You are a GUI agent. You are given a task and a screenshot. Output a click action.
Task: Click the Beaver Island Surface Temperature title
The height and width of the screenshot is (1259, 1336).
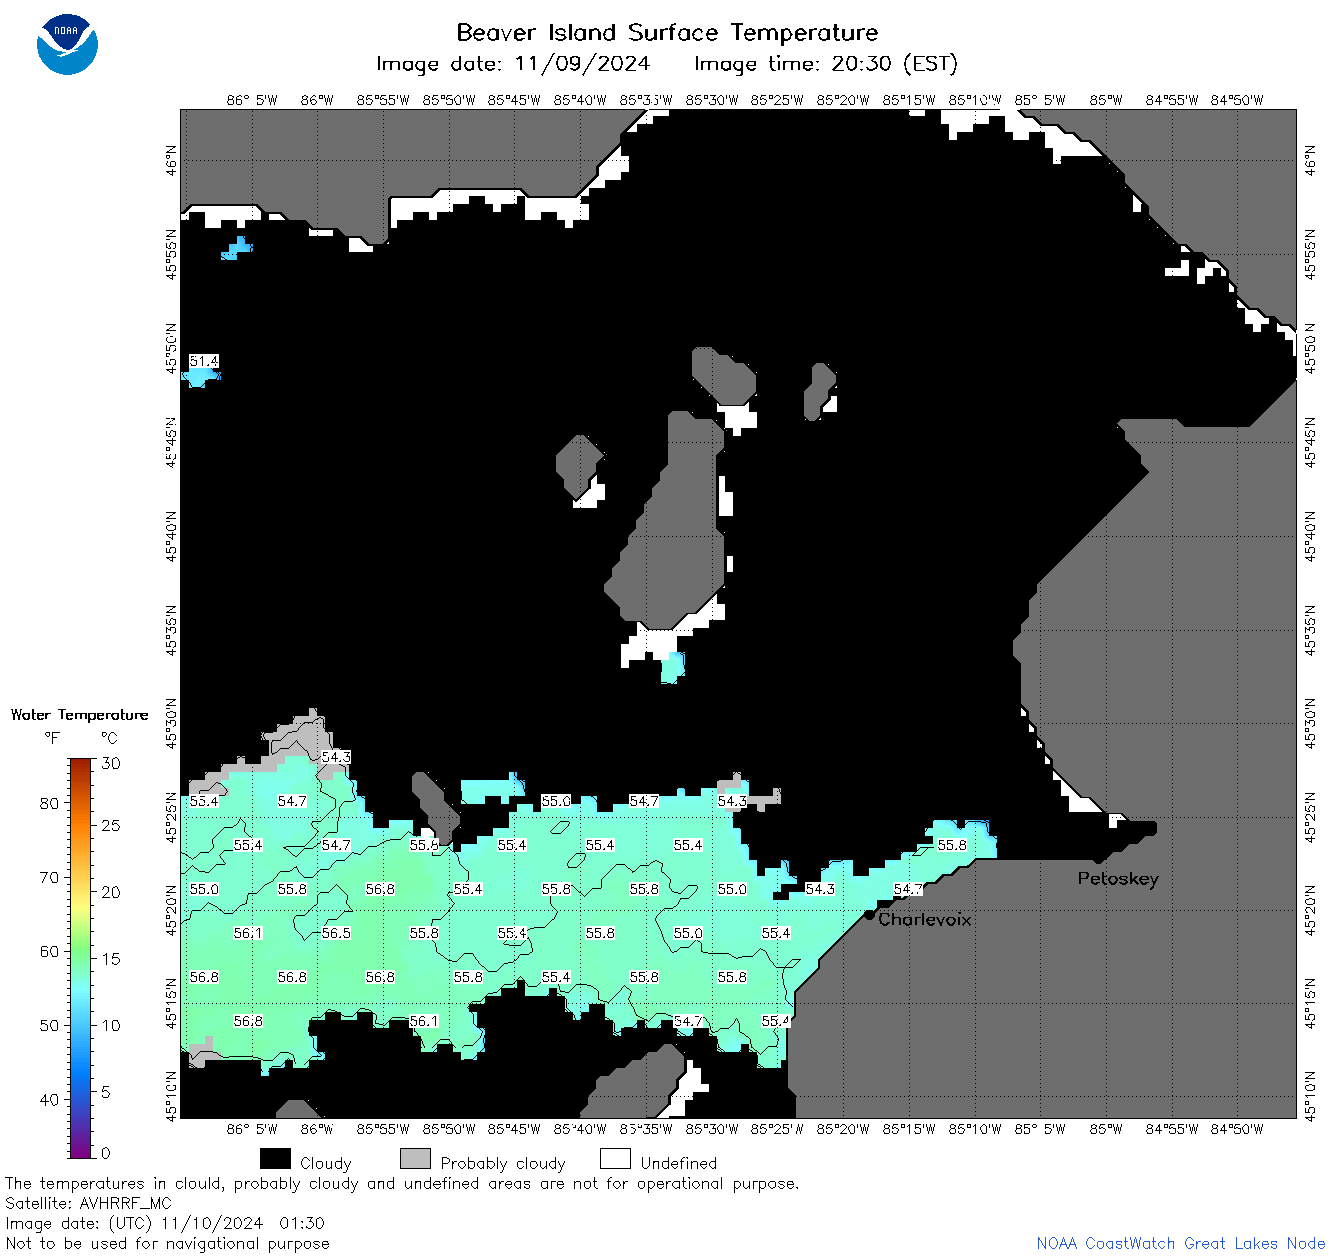[x=667, y=32]
